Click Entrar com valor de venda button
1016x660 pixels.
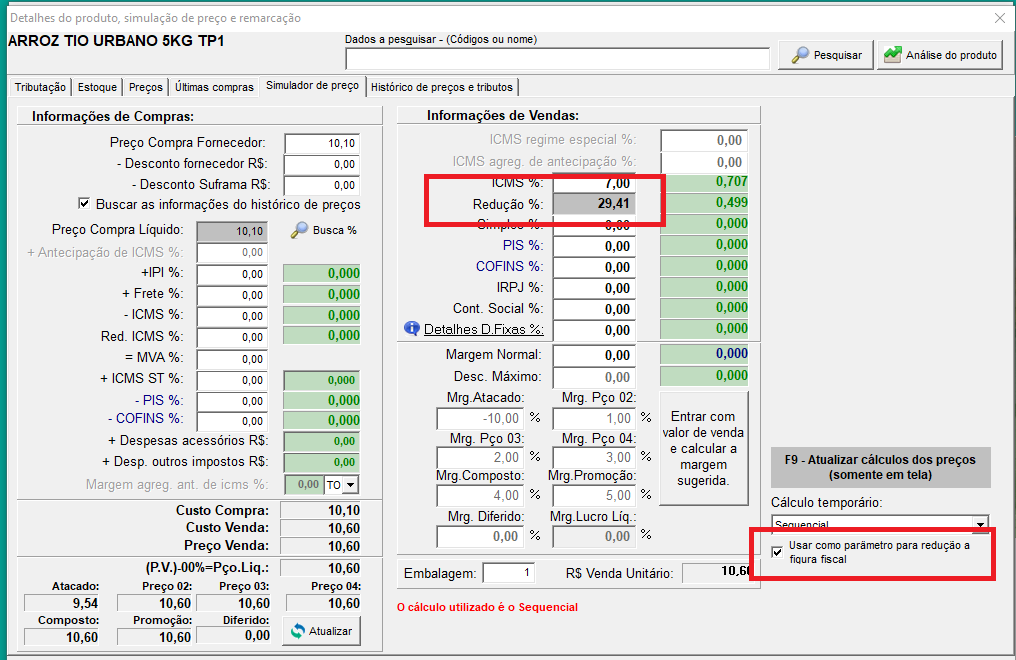pos(702,448)
